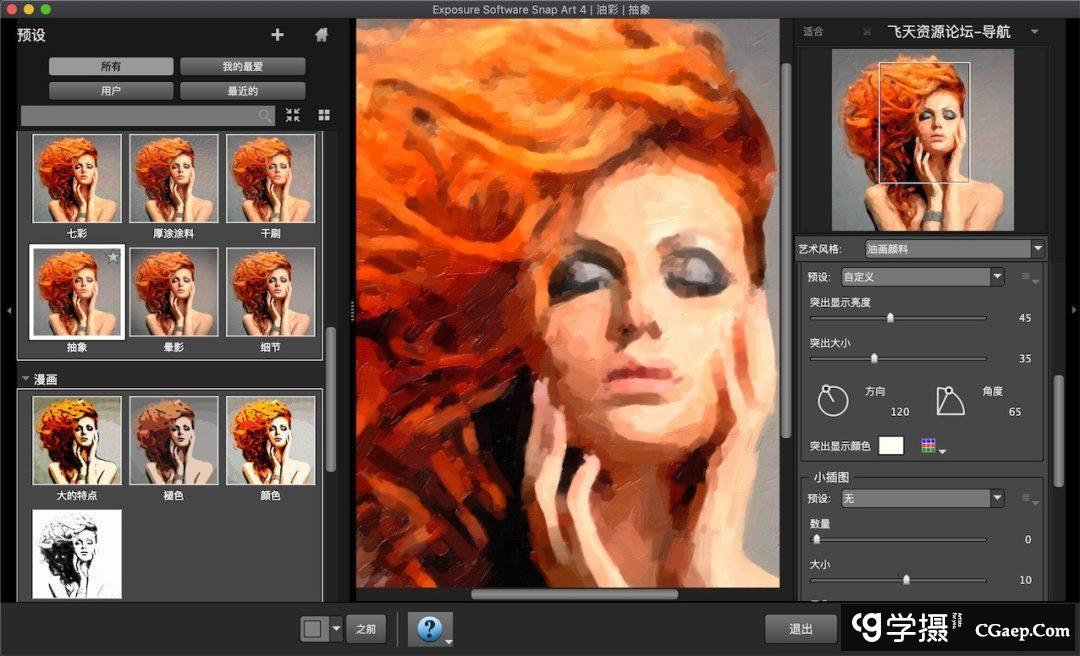This screenshot has width=1080, height=656.
Task: Click the 突出显示颜色 white color swatch
Action: click(x=890, y=446)
